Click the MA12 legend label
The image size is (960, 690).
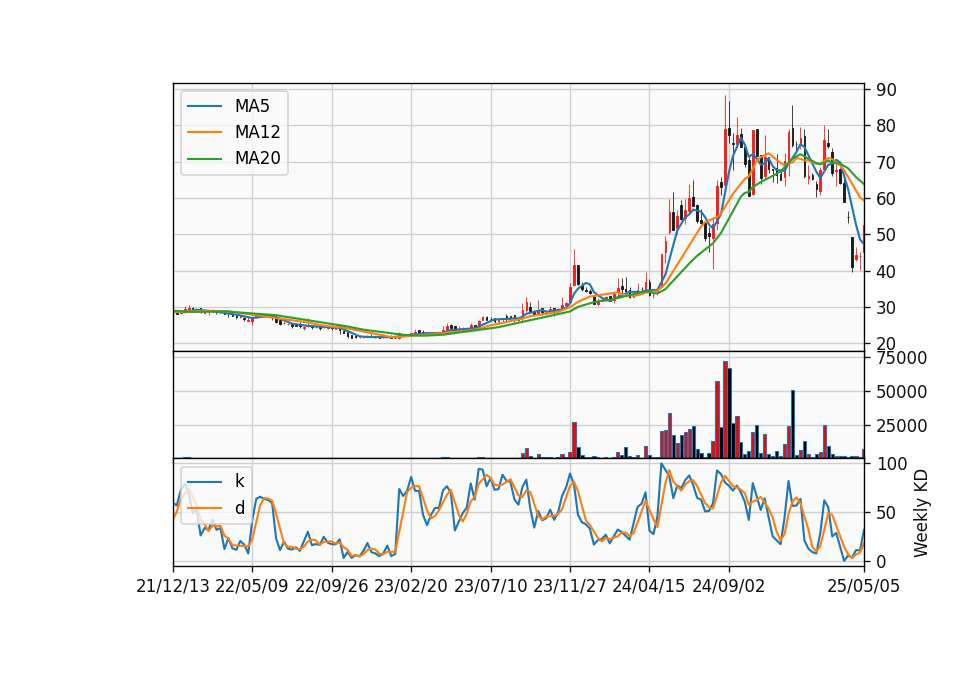coord(257,132)
